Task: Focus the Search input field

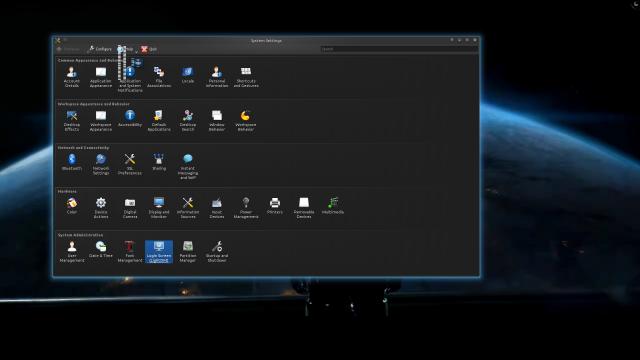Action: tap(399, 49)
